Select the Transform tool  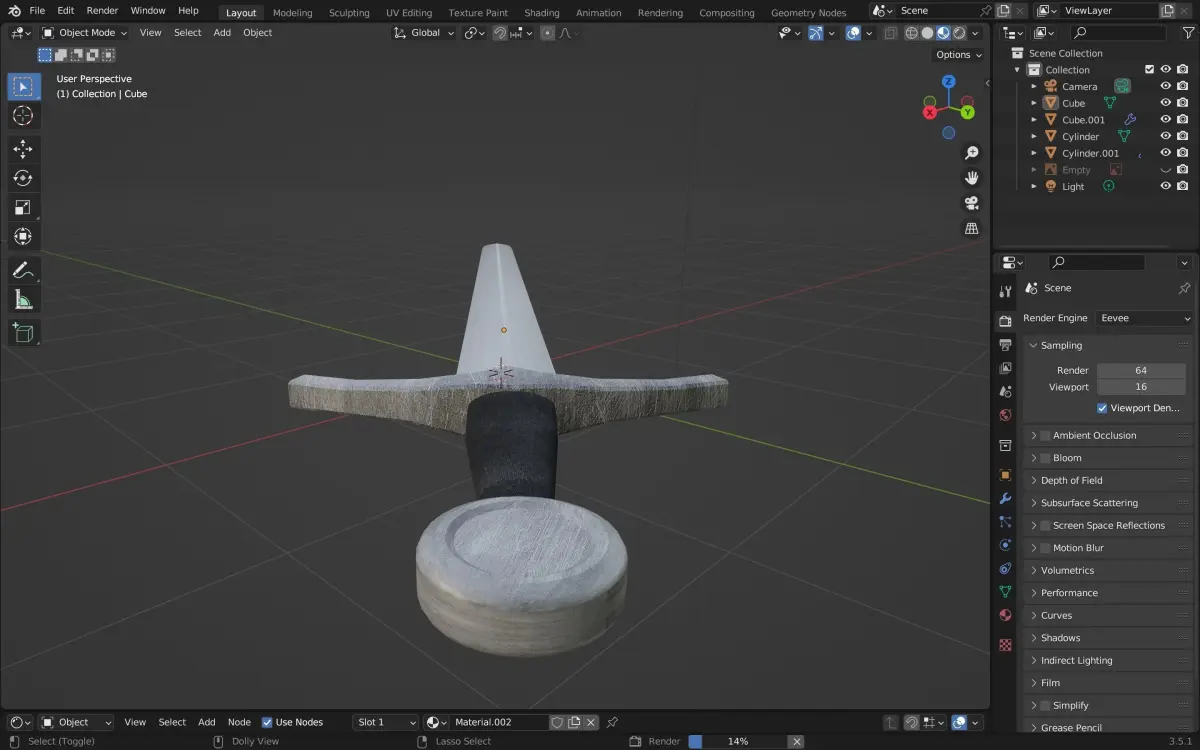(x=23, y=236)
